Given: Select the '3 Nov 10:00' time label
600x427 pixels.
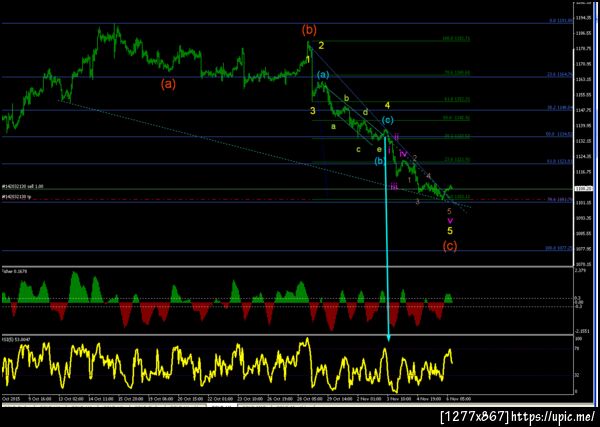Looking at the screenshot, I should click(397, 398).
